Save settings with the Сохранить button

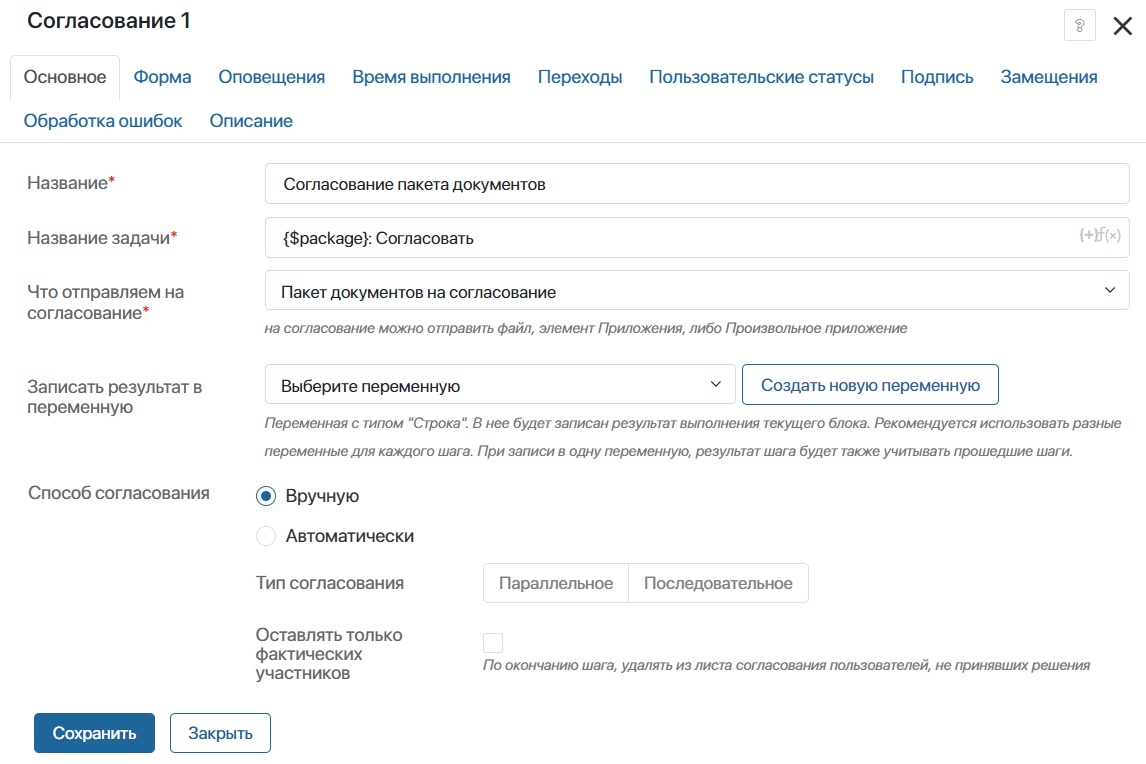tap(94, 733)
